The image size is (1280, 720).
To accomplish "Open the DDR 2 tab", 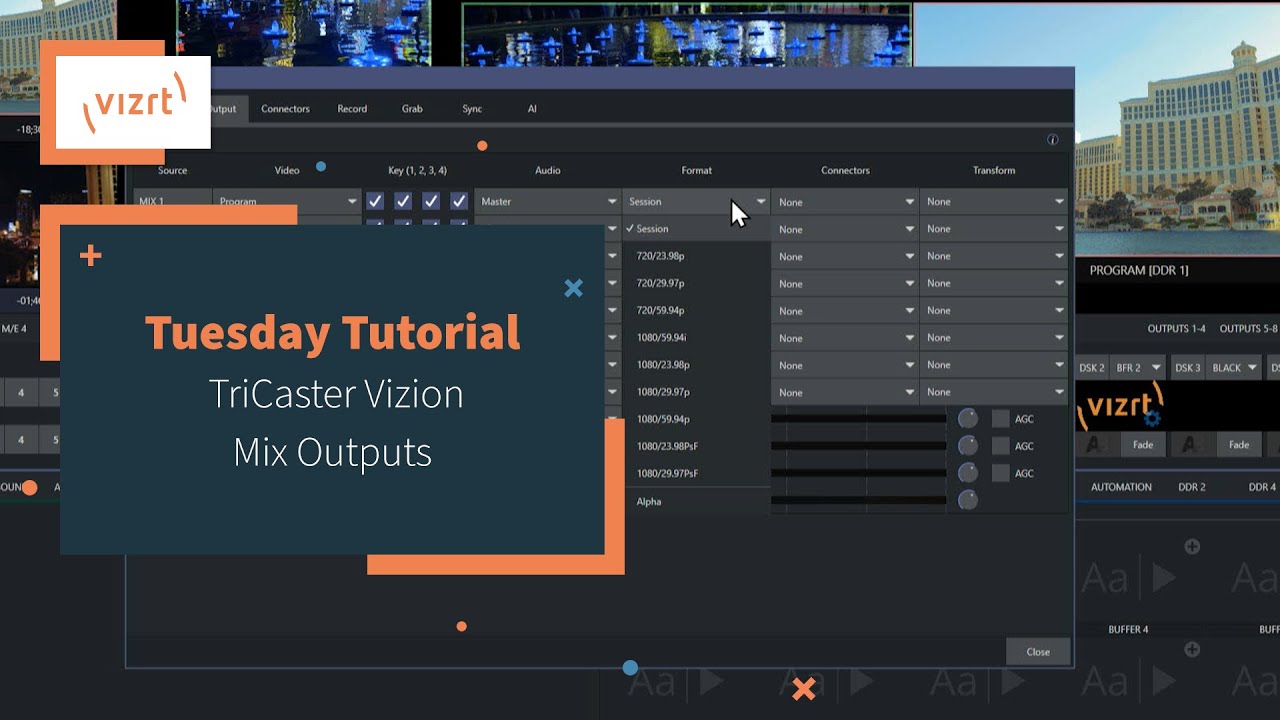I will click(x=1192, y=487).
